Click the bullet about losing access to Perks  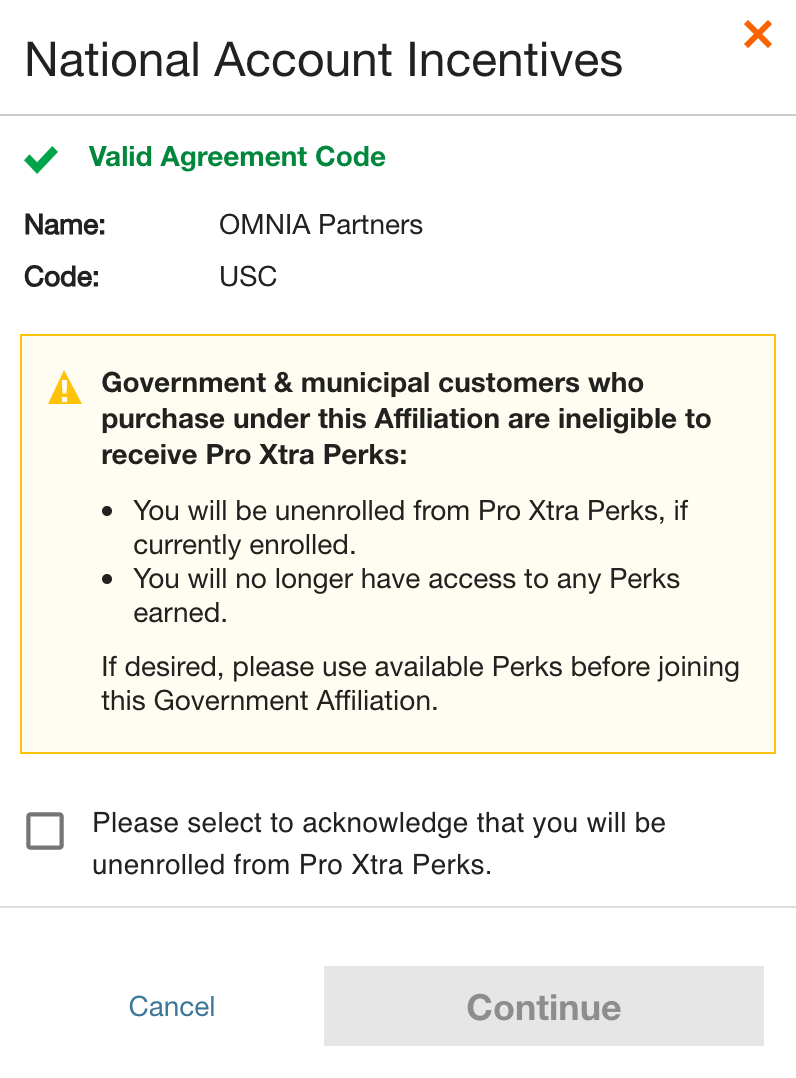tap(406, 595)
